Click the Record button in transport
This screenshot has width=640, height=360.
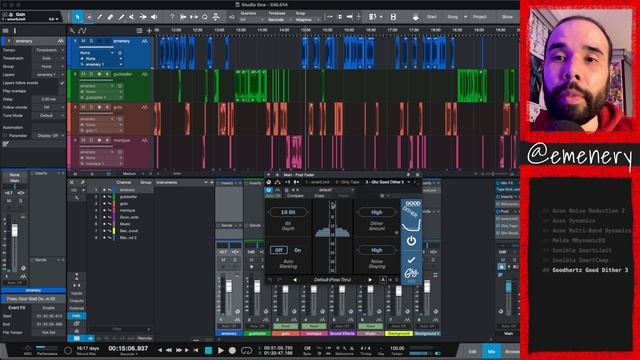tap(232, 350)
